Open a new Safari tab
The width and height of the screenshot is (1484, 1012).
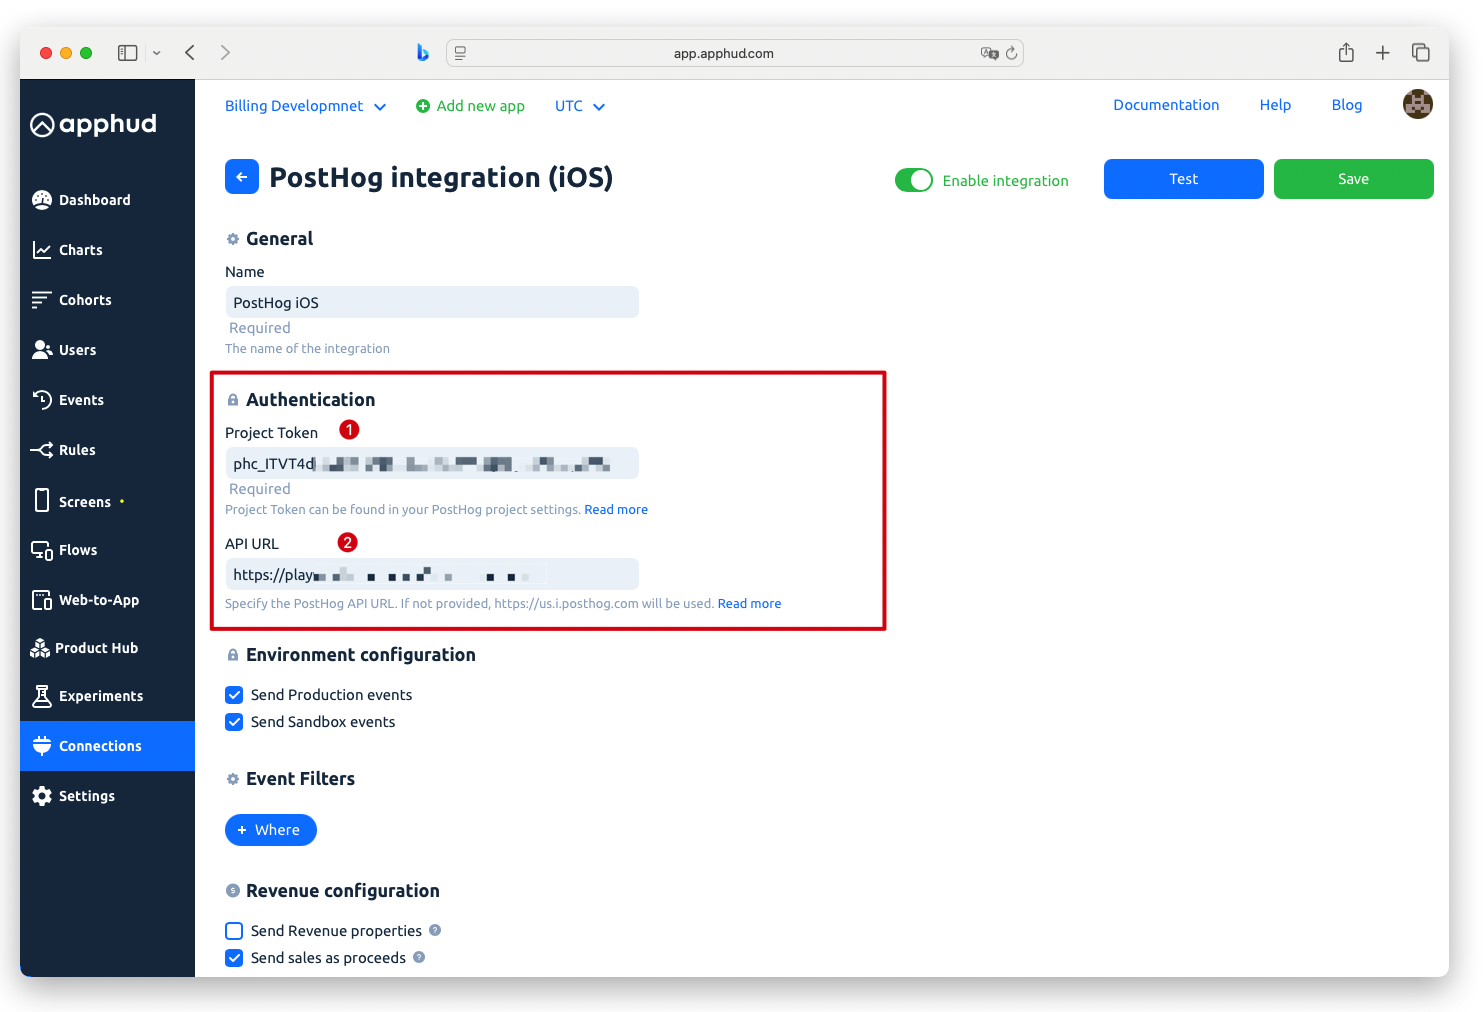(x=1383, y=53)
